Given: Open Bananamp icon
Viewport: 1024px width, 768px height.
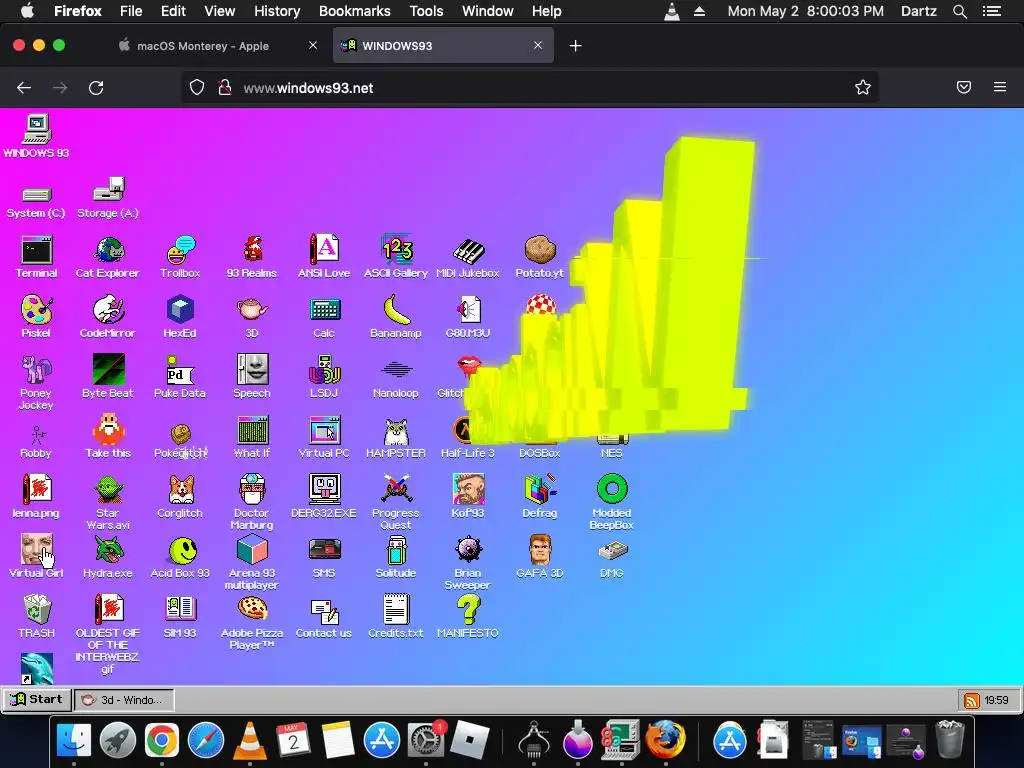Looking at the screenshot, I should click(x=396, y=317).
